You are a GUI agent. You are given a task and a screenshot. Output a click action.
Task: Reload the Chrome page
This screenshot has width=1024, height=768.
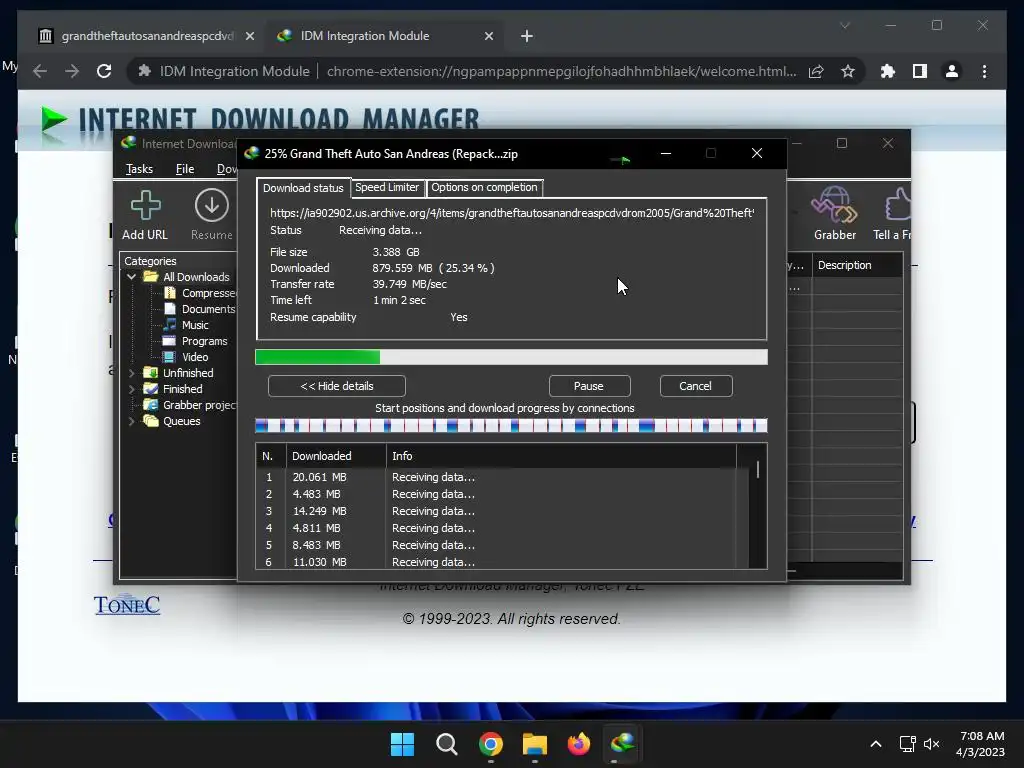click(x=104, y=71)
